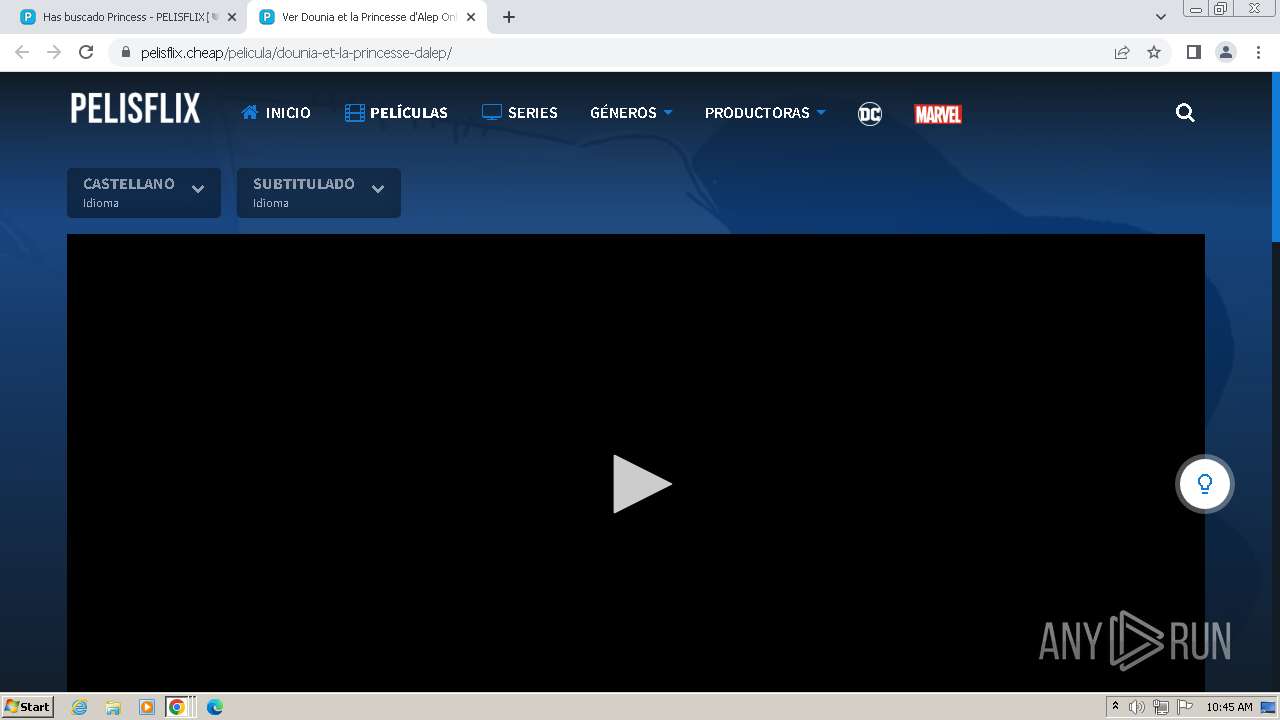
Task: Launch Internet Explorer from taskbar
Action: [x=80, y=707]
